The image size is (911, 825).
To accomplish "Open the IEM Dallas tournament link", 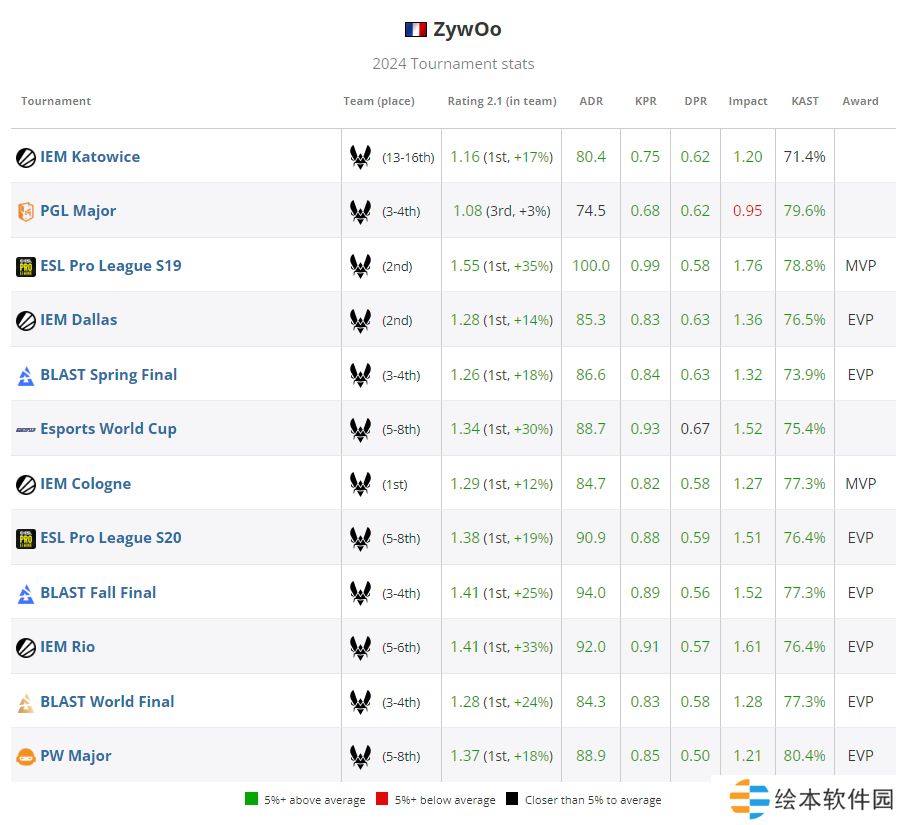I will tap(78, 320).
